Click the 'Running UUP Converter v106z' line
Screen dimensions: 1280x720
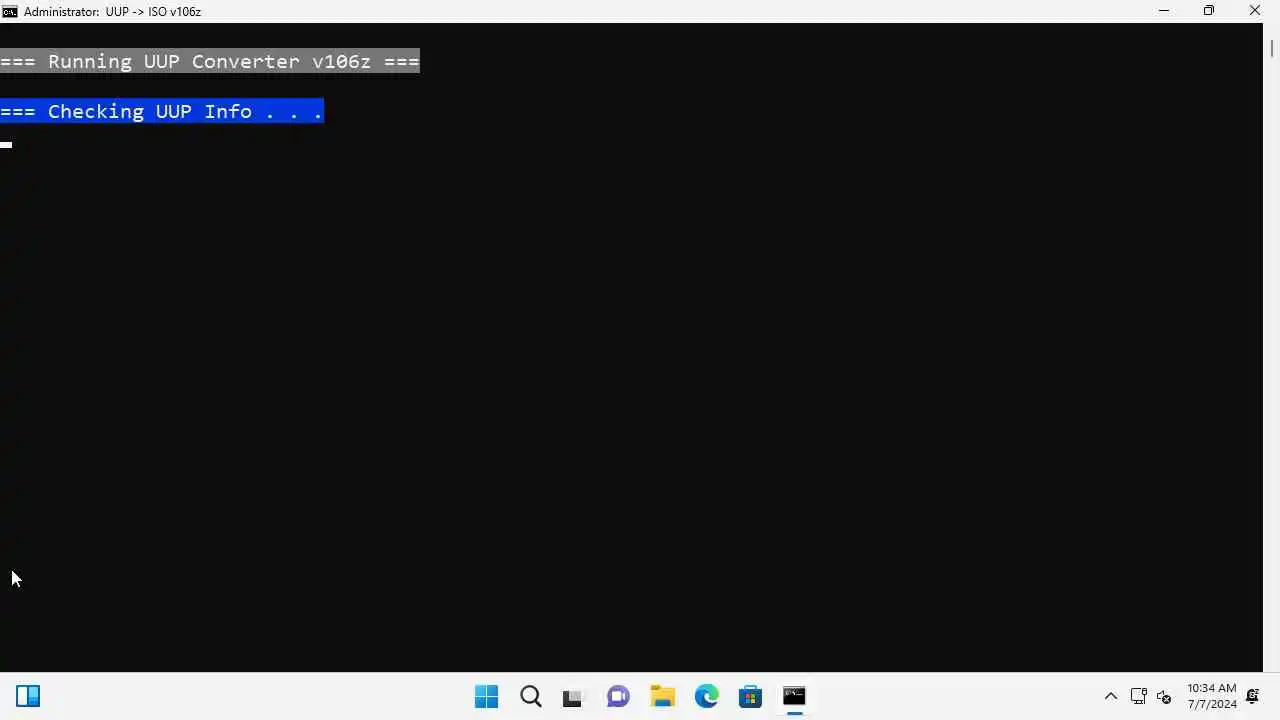coord(210,61)
